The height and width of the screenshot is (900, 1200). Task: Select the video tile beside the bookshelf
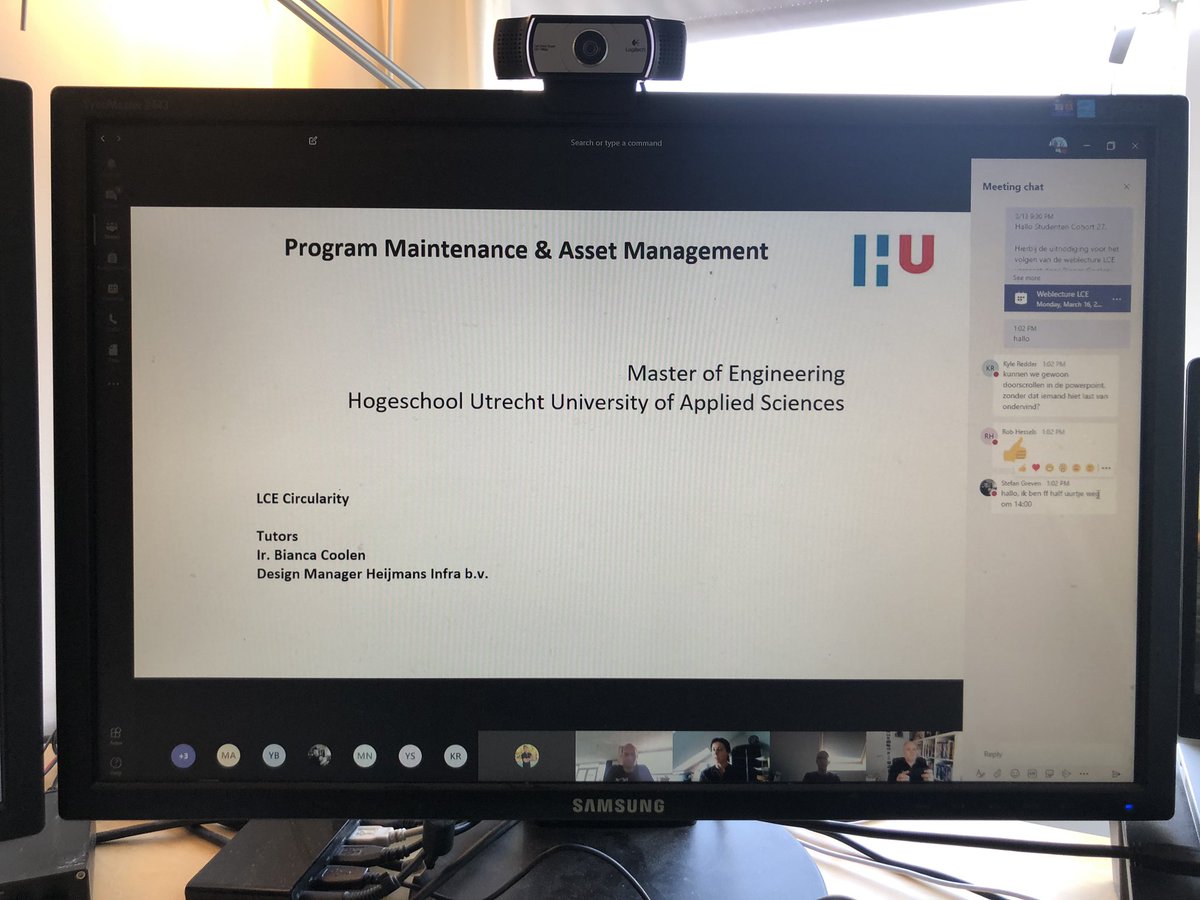click(x=915, y=756)
